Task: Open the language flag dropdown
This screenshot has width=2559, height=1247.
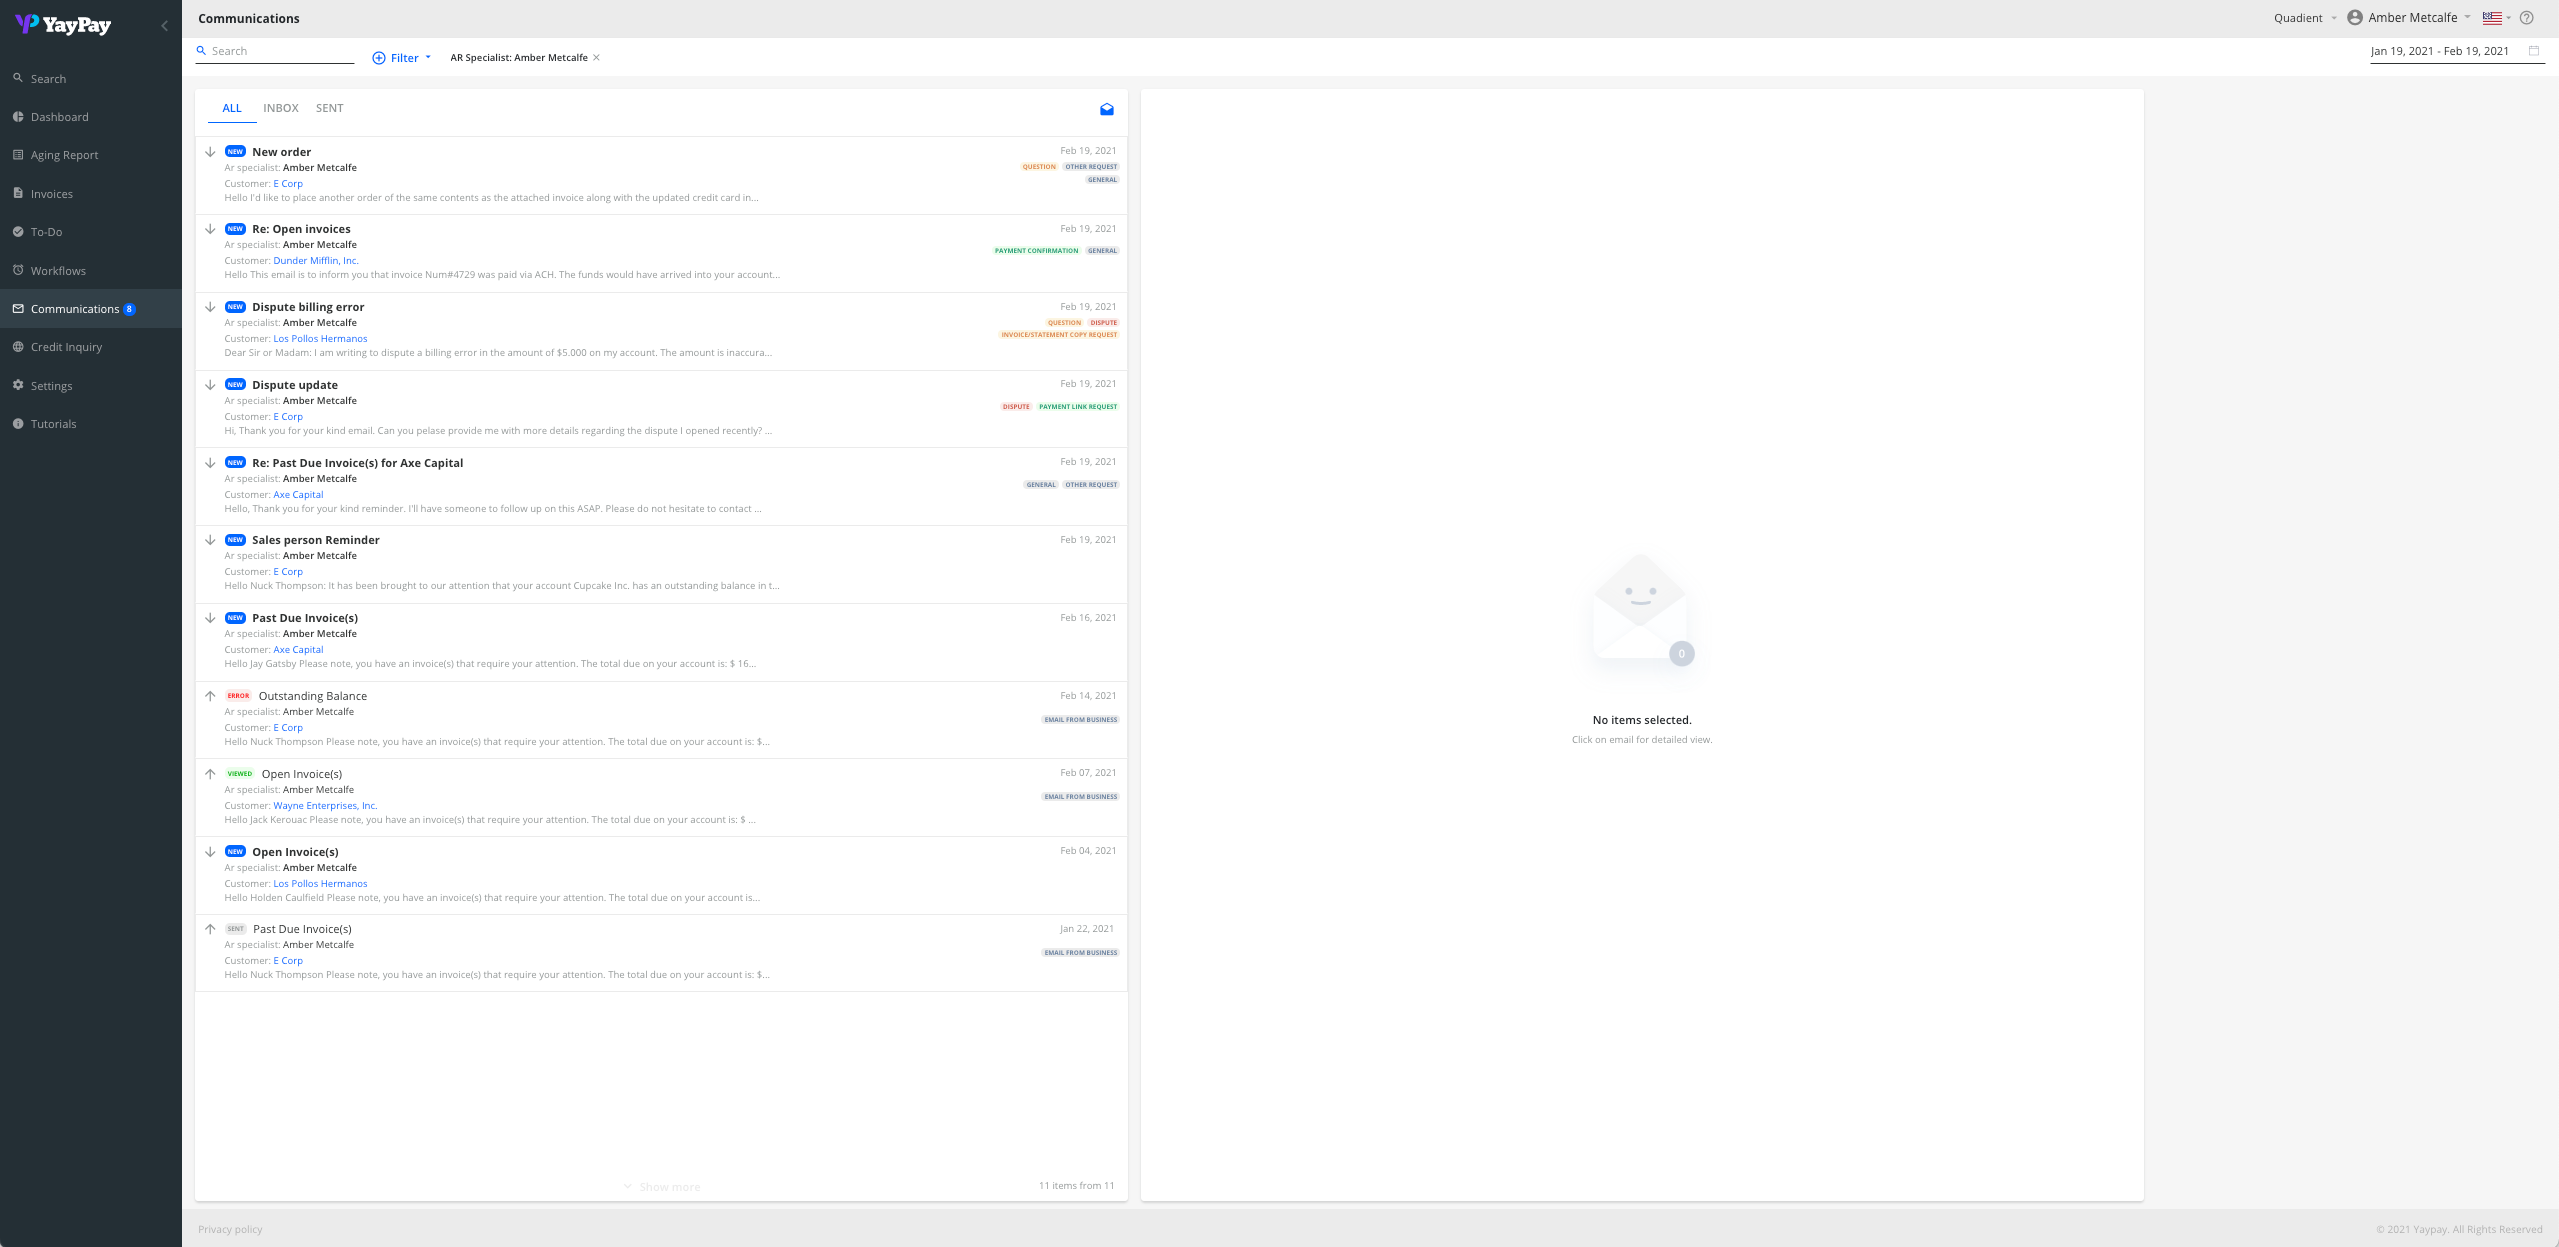Action: (x=2496, y=18)
